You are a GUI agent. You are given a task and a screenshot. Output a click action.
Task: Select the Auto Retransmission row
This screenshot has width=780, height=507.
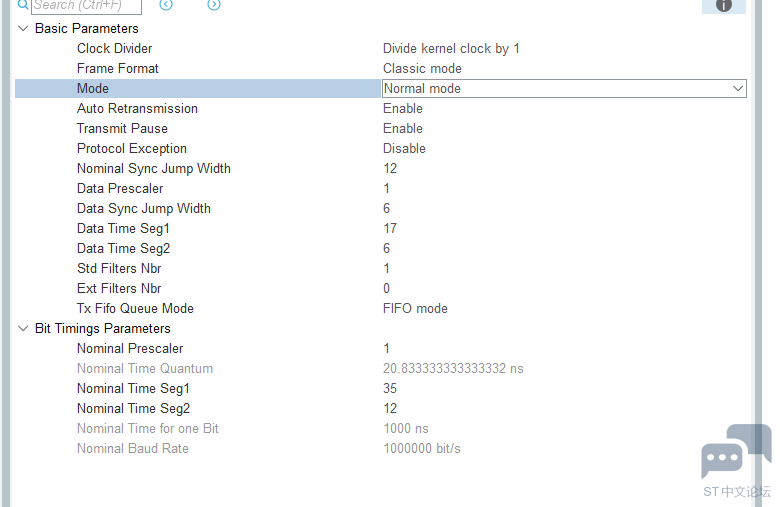click(x=381, y=108)
